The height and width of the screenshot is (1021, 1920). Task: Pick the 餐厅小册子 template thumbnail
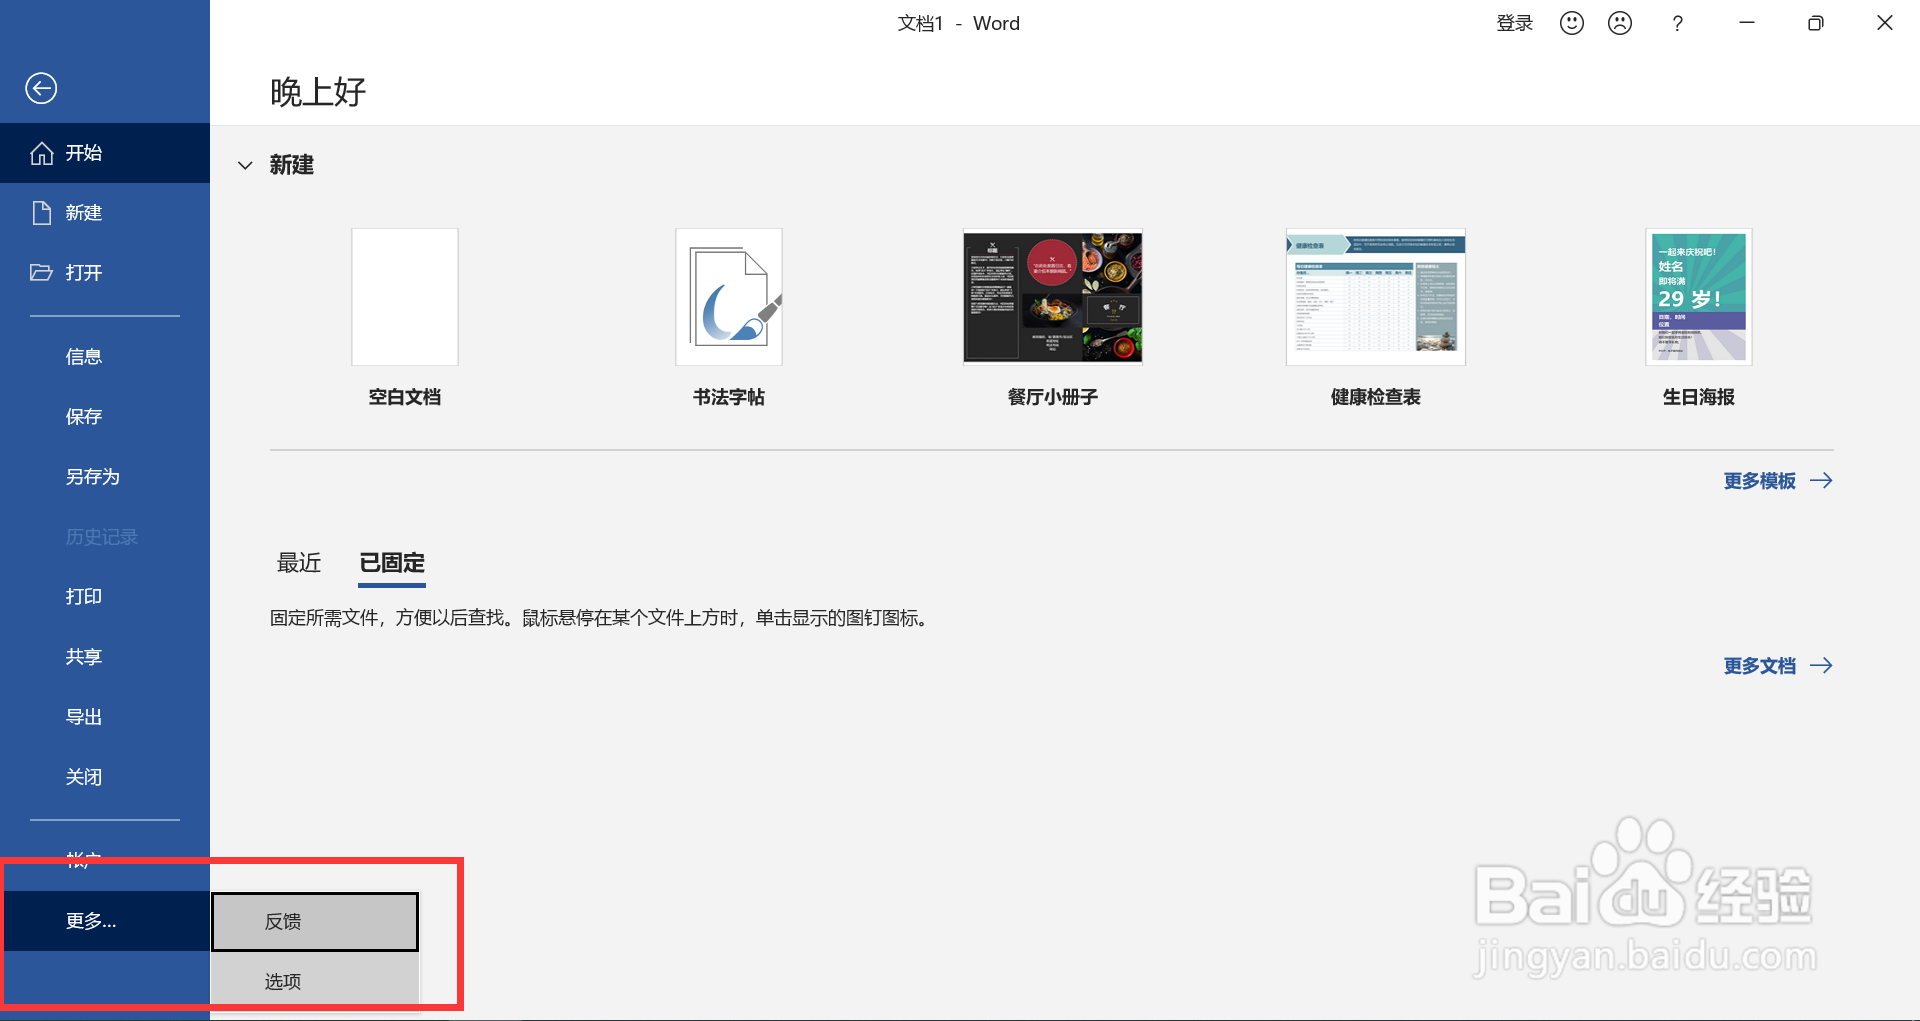1053,297
